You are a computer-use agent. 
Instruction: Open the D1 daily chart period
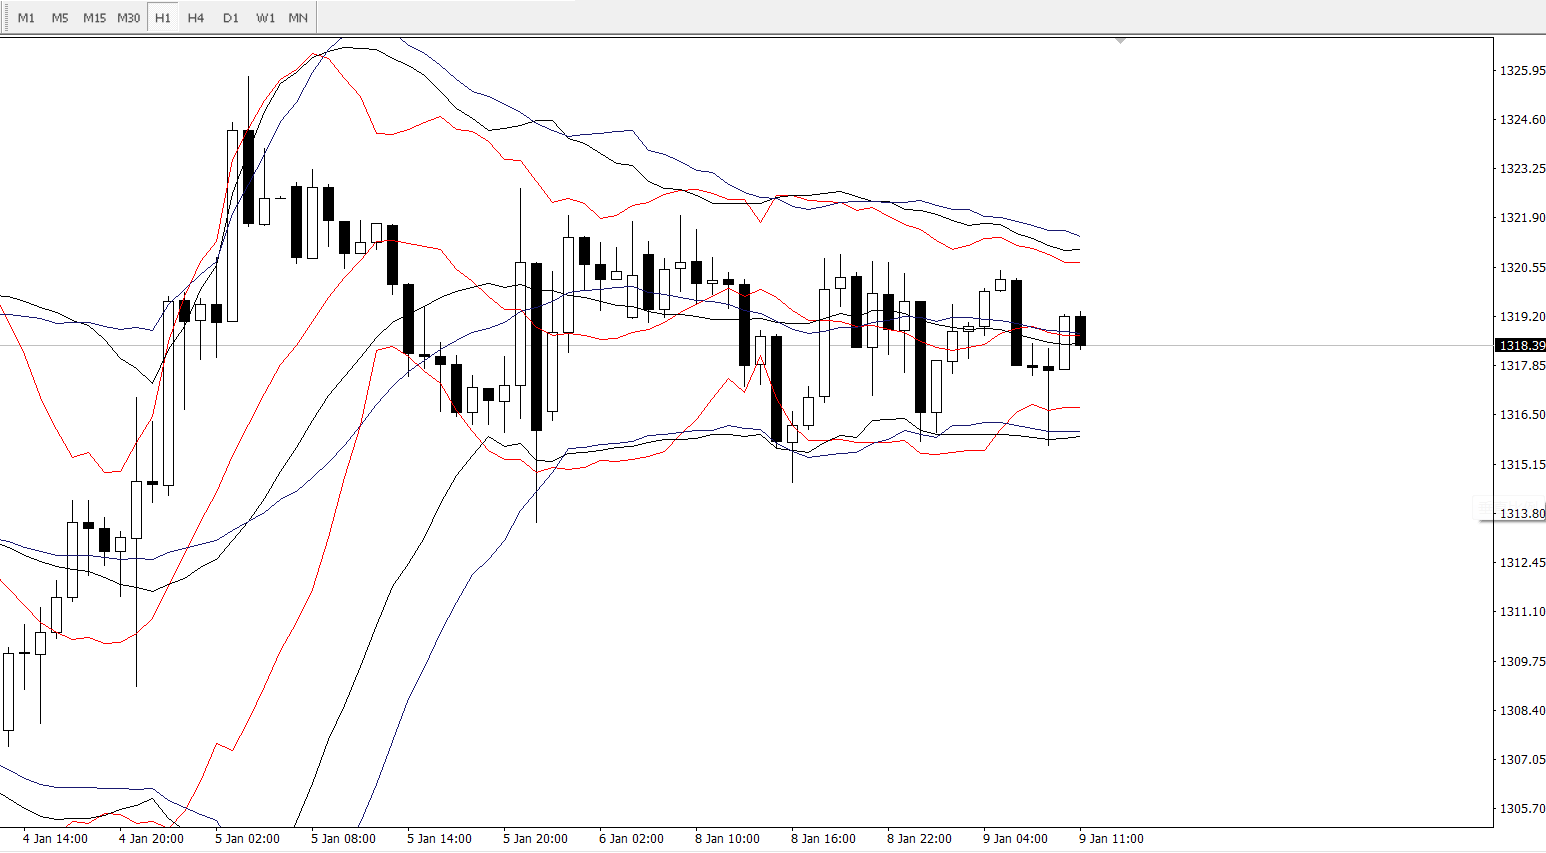tap(231, 18)
